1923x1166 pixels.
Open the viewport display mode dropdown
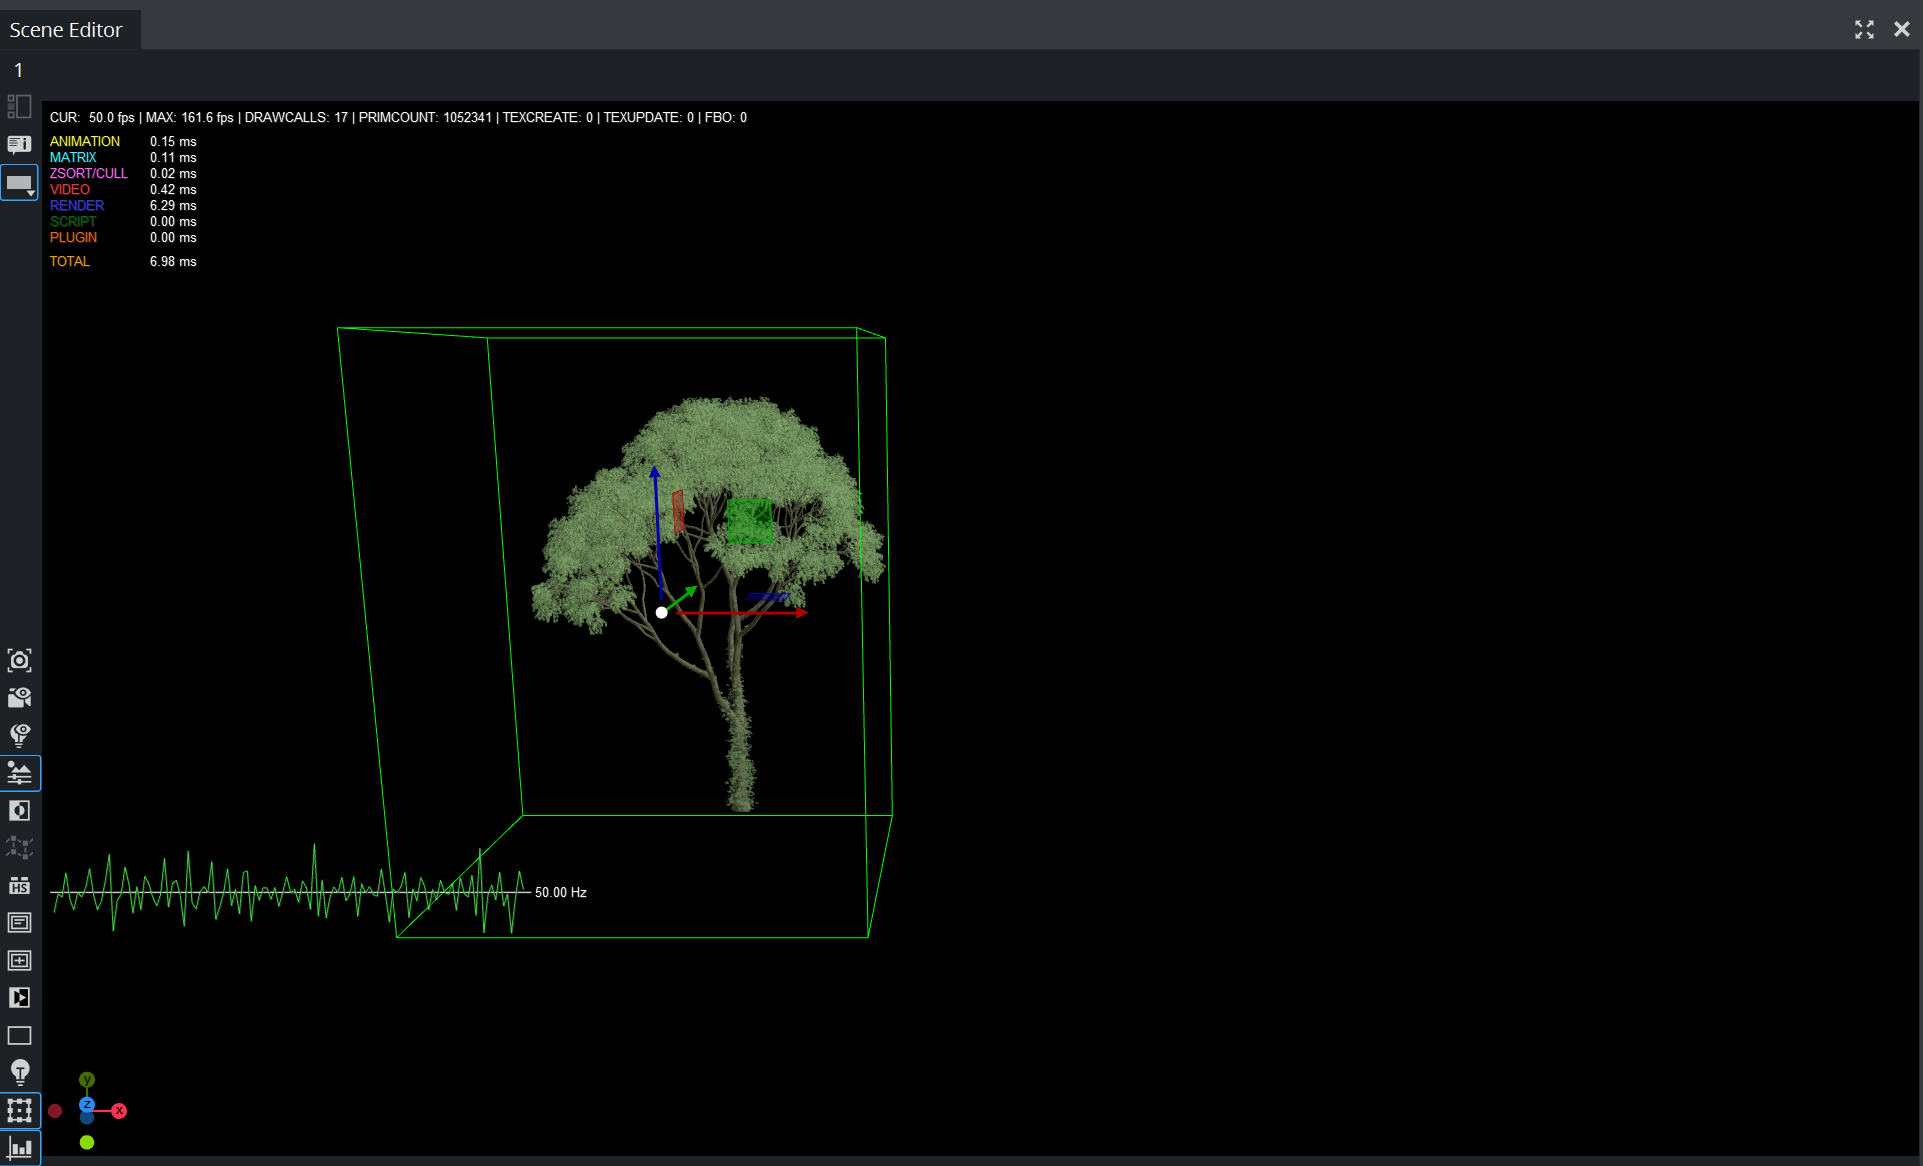(x=19, y=183)
